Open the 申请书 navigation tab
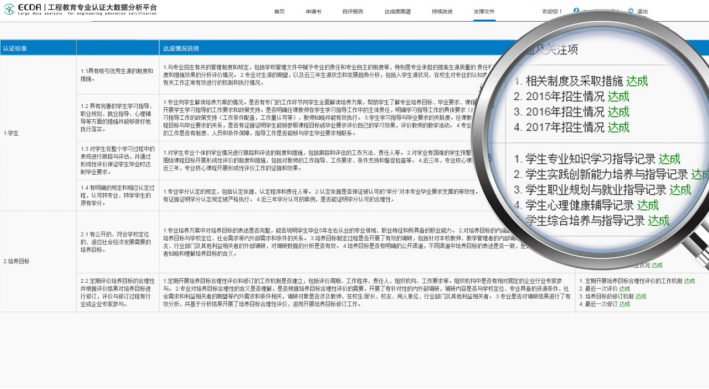Screen dimensions: 709x389 click(x=313, y=11)
